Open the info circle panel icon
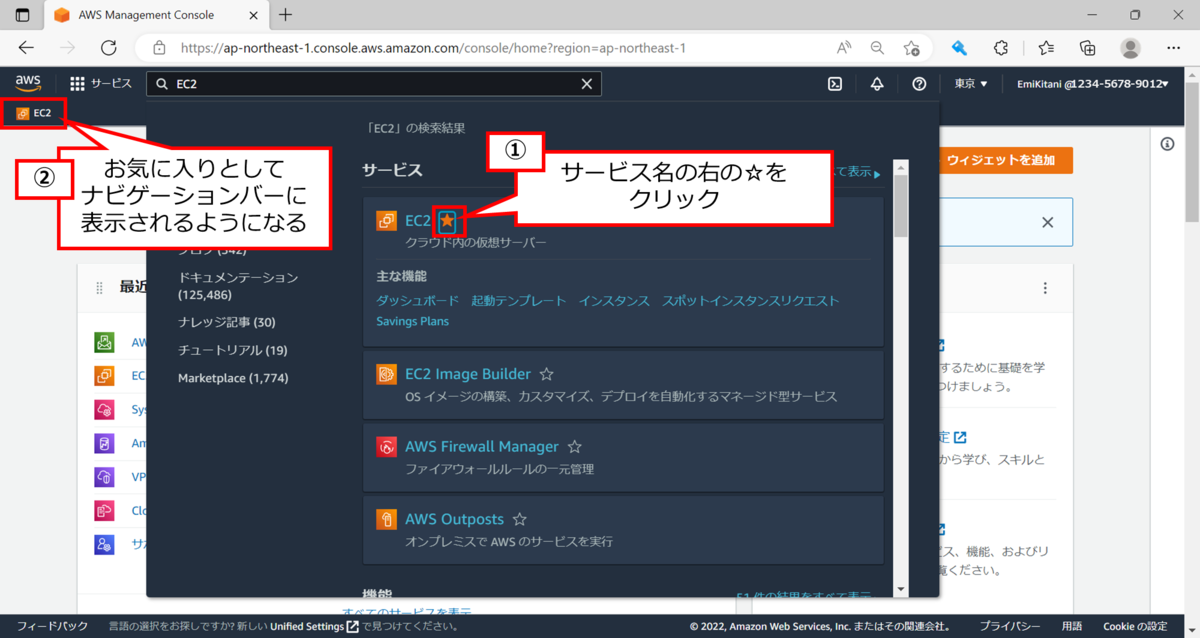This screenshot has width=1200, height=638. click(x=1167, y=144)
